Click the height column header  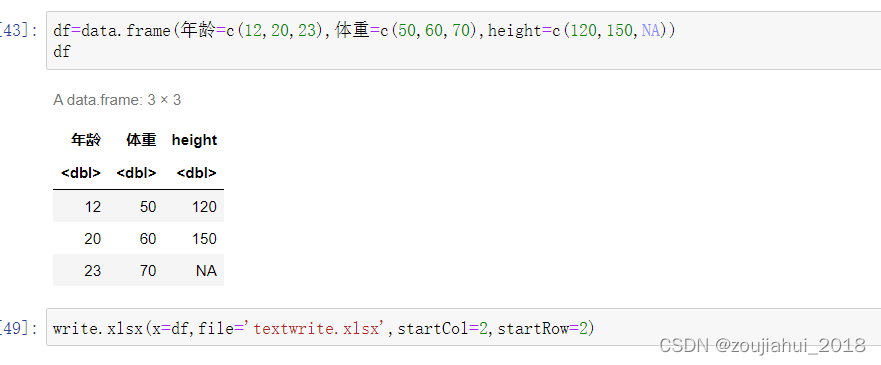click(194, 140)
